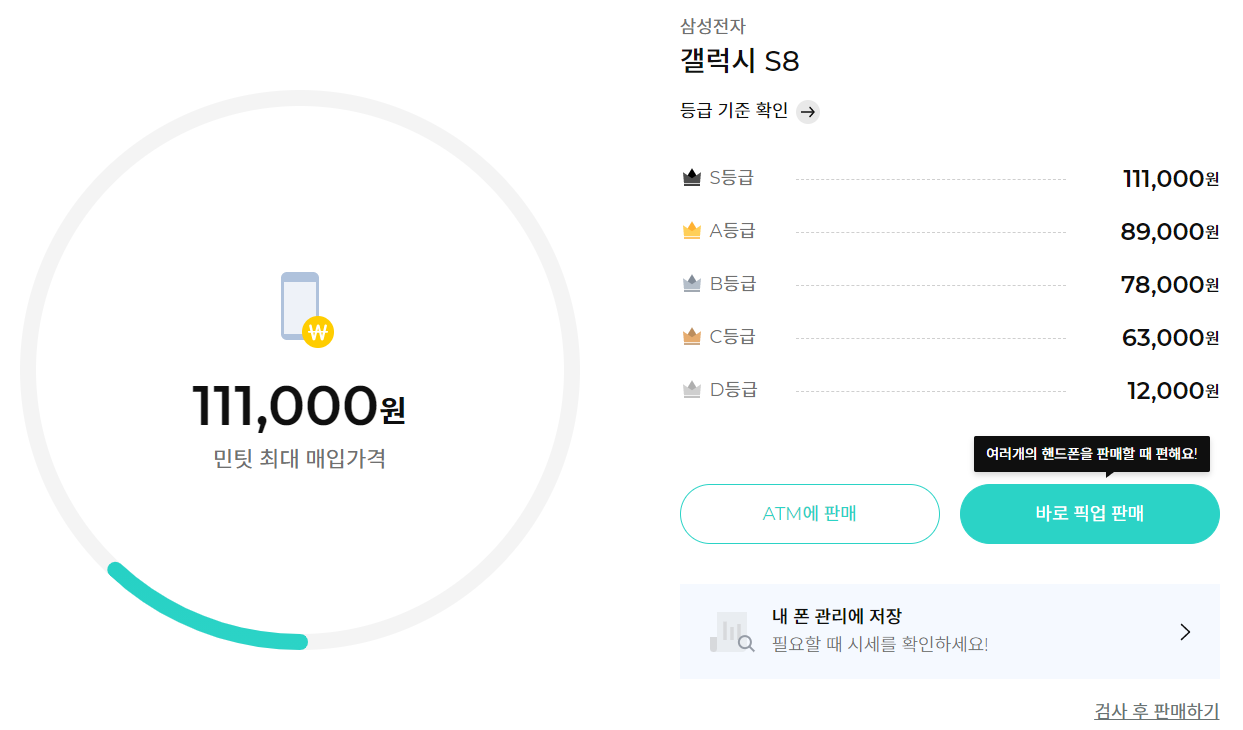
Task: Click the gold A등급 crown icon
Action: [691, 231]
